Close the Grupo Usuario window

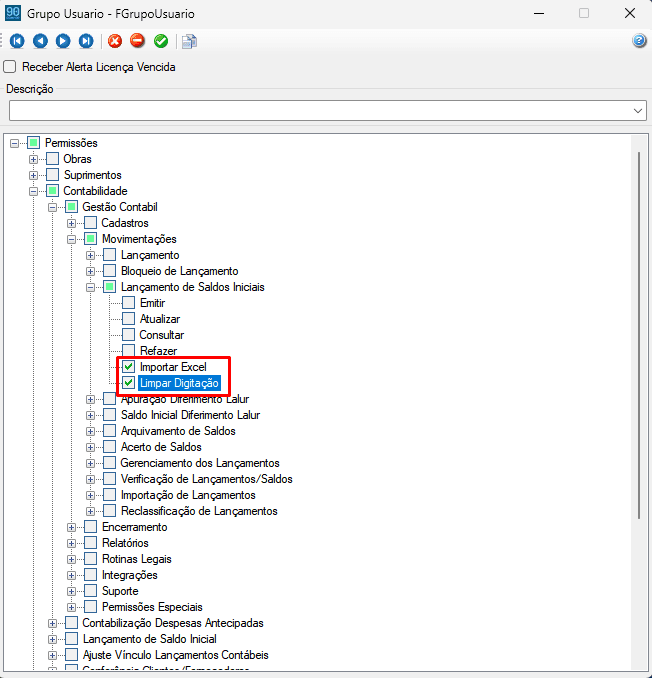click(x=630, y=13)
